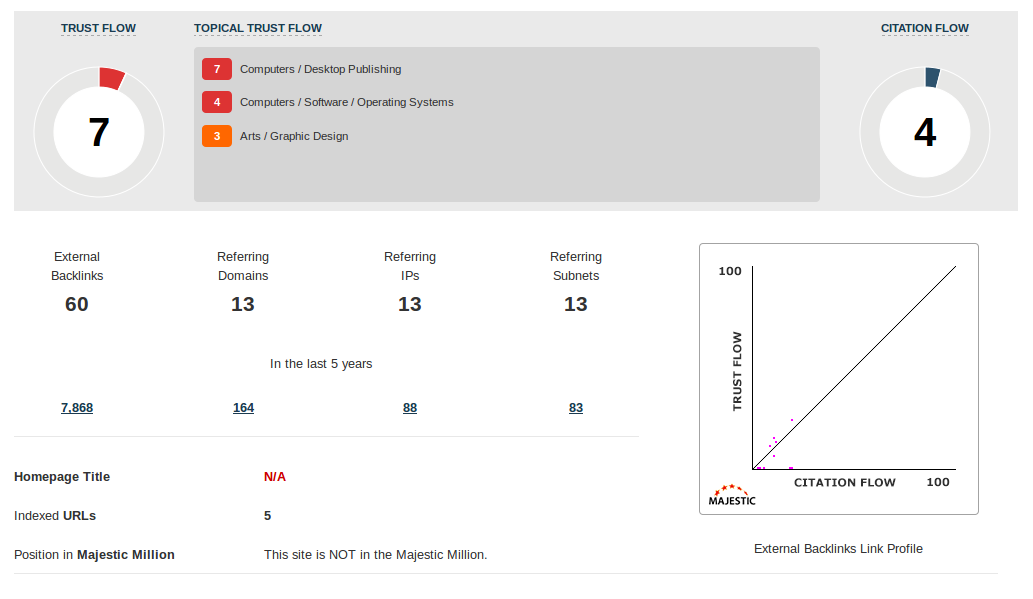Viewport: 1033px width, 599px height.
Task: Click the TOPICAL TRUST FLOW heading
Action: click(x=258, y=28)
